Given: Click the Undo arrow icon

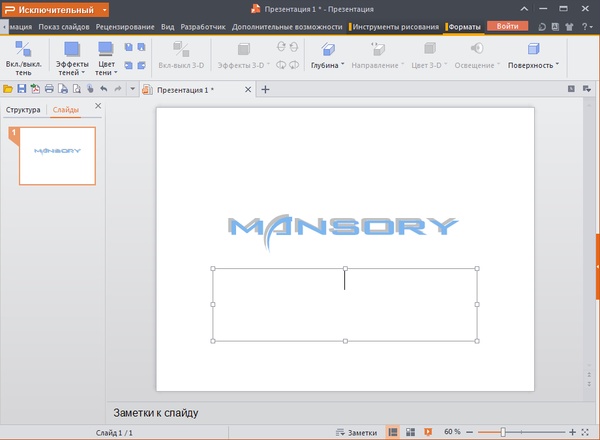Looking at the screenshot, I should [103, 89].
